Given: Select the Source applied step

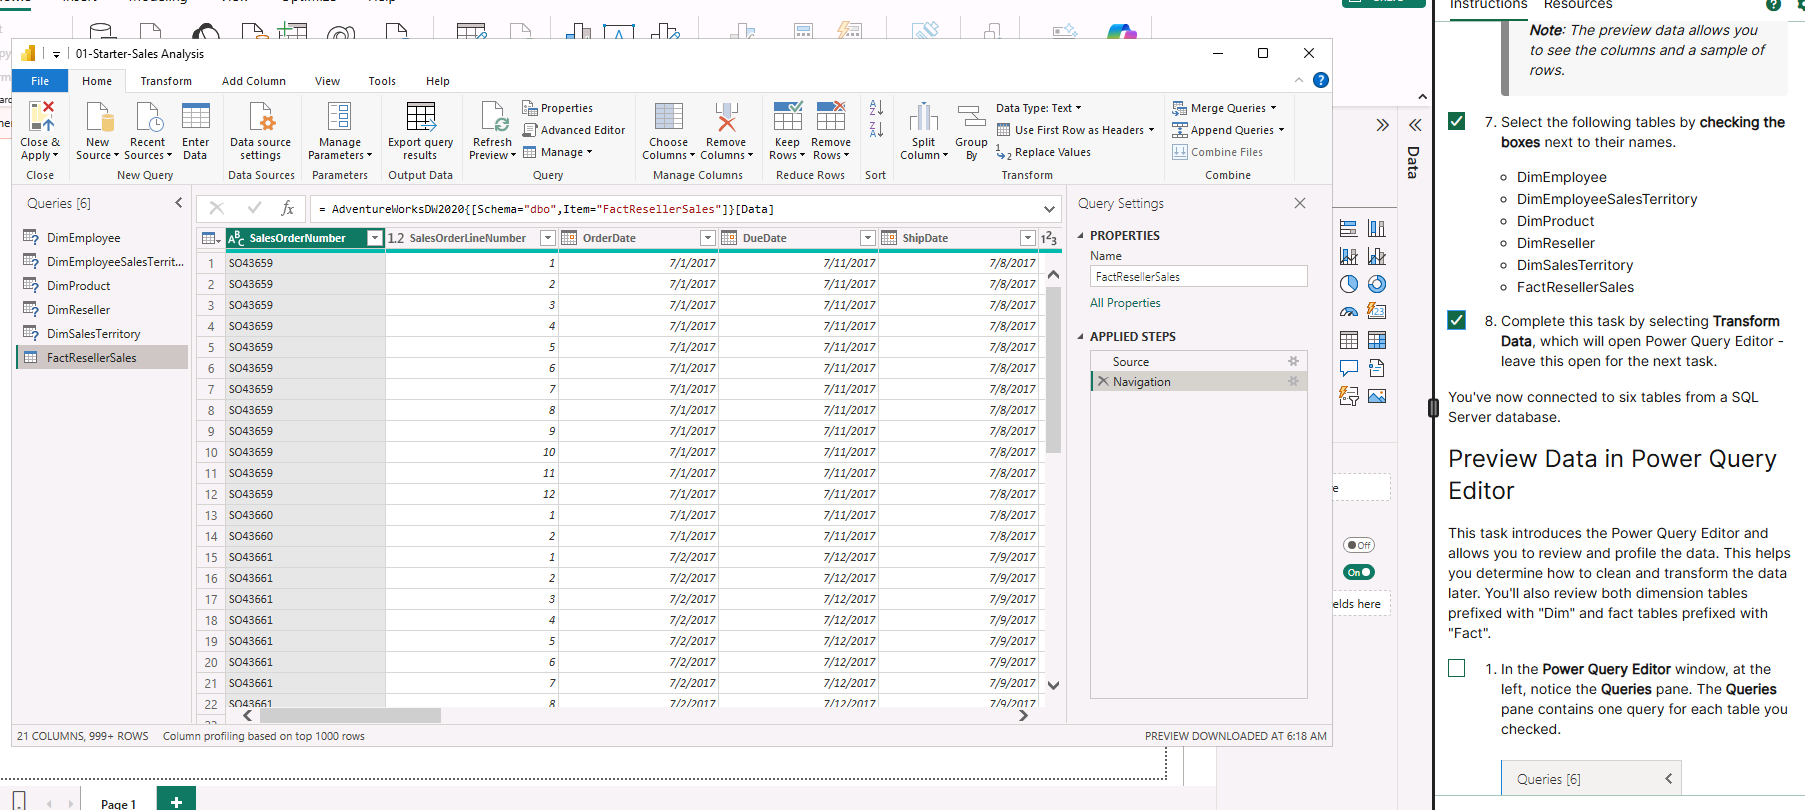Looking at the screenshot, I should pos(1198,361).
